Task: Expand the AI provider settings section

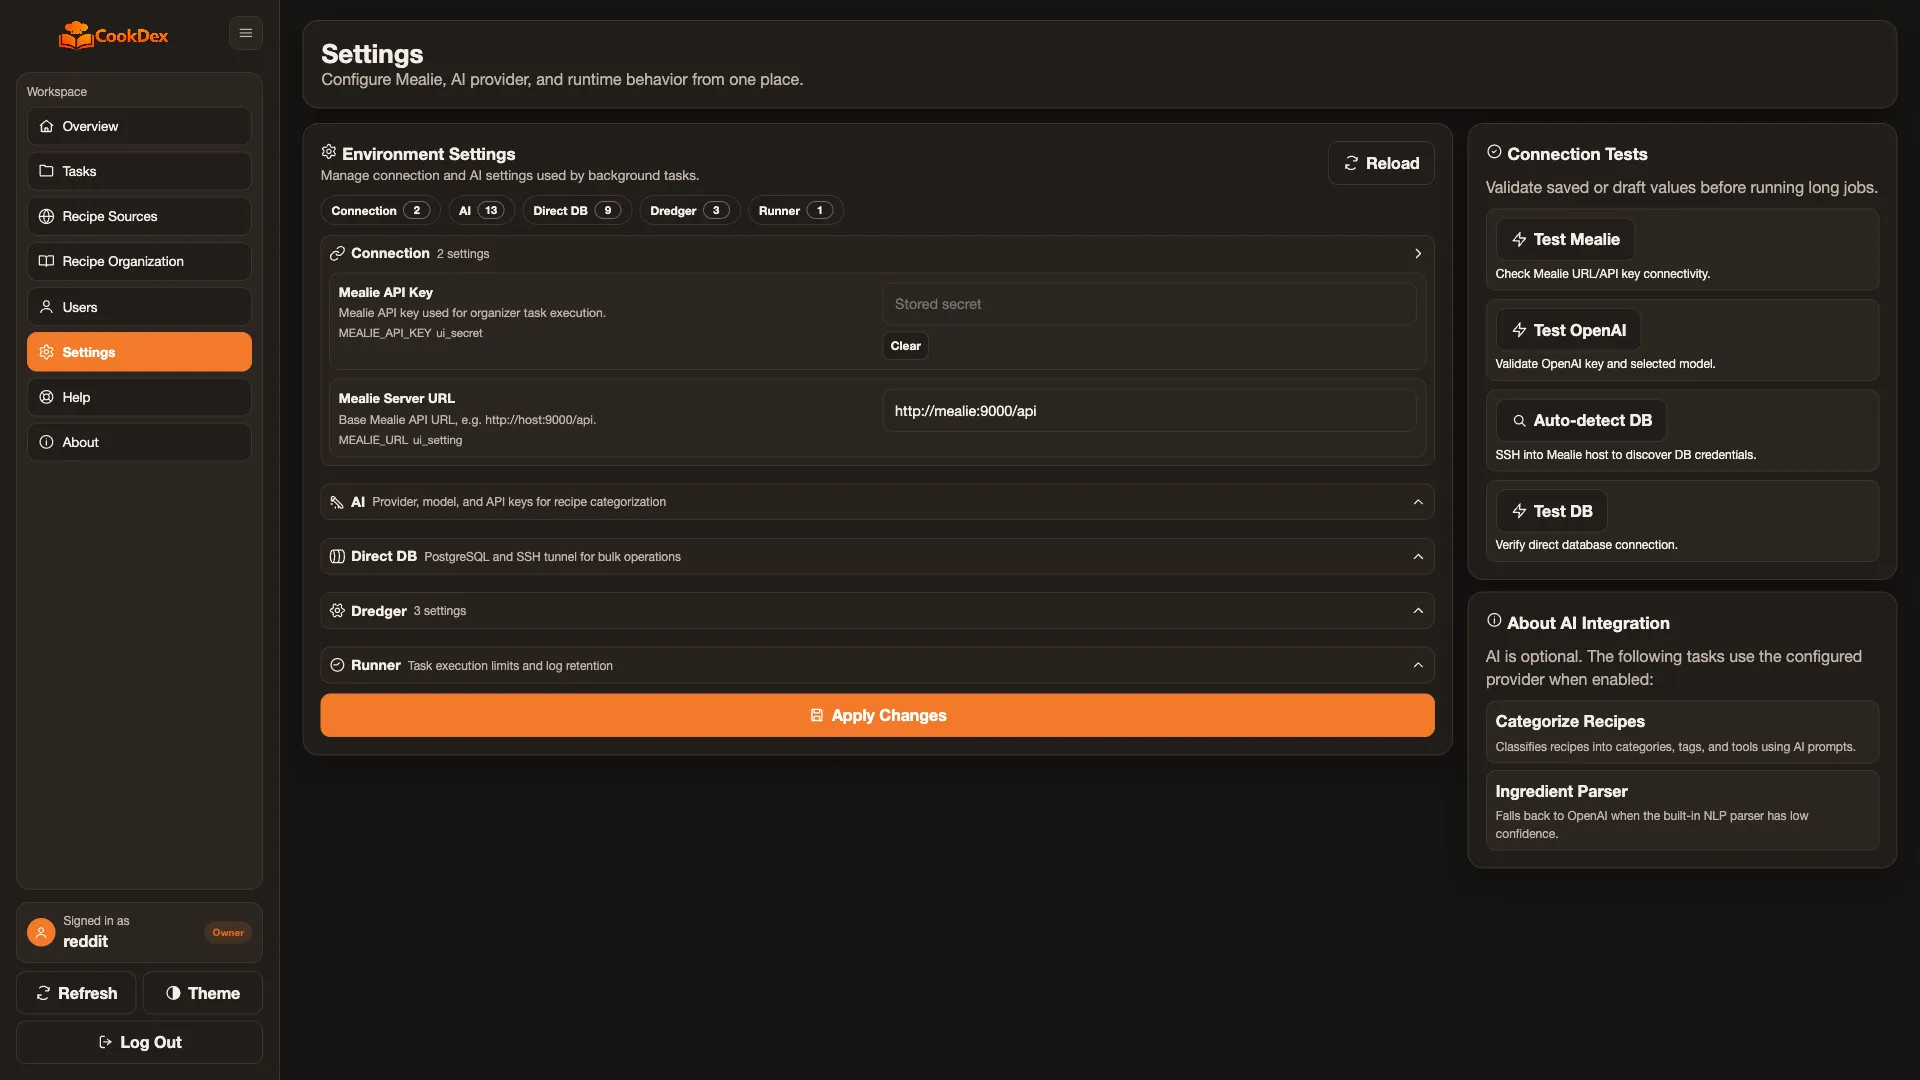Action: 877,502
